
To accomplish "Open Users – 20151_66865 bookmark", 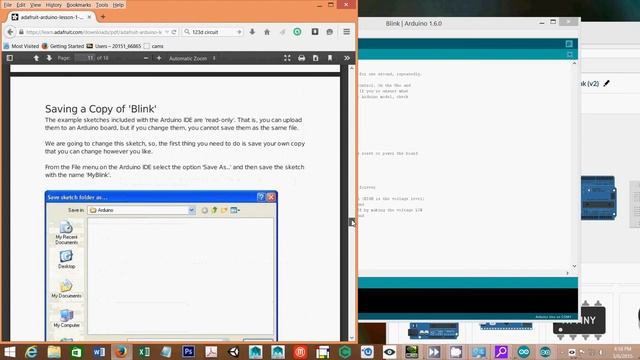I will 114,46.
